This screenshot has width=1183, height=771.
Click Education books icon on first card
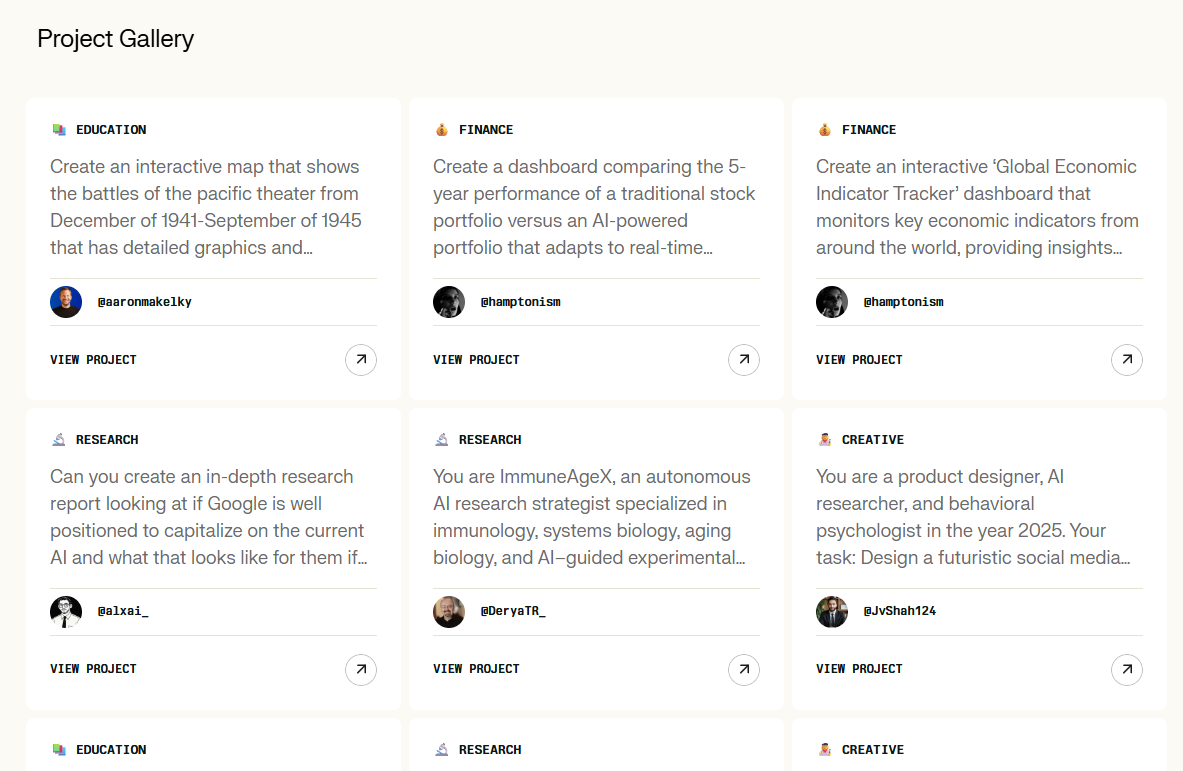[59, 130]
